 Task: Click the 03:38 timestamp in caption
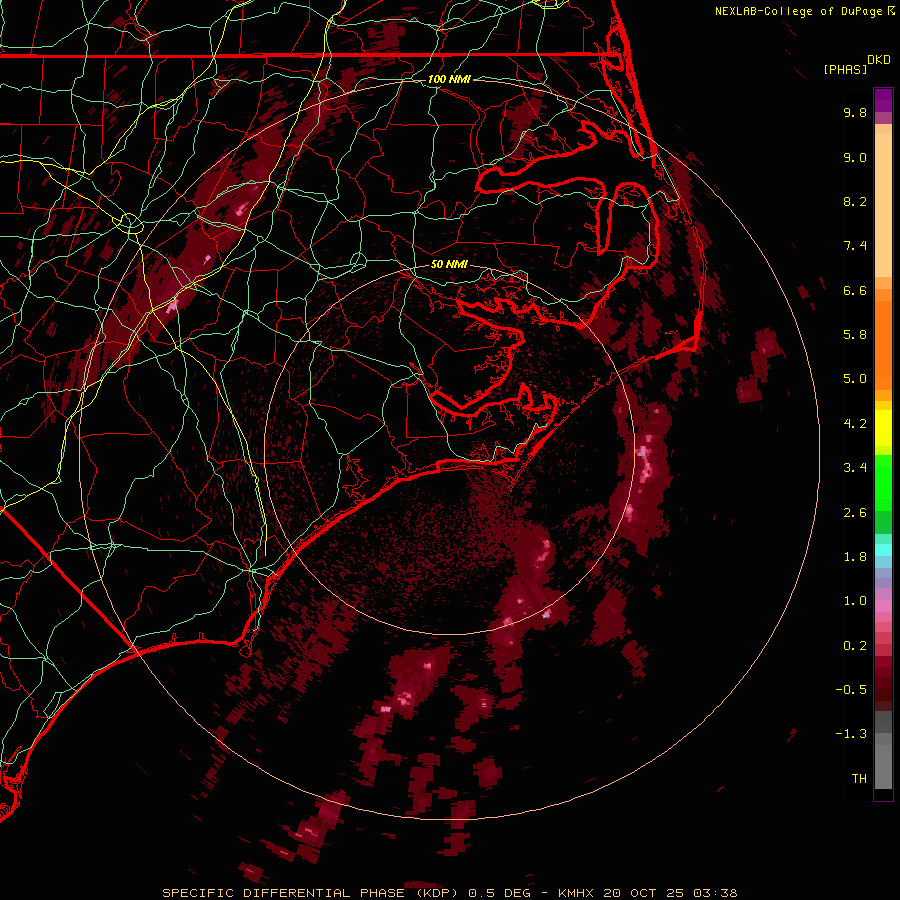tap(715, 893)
